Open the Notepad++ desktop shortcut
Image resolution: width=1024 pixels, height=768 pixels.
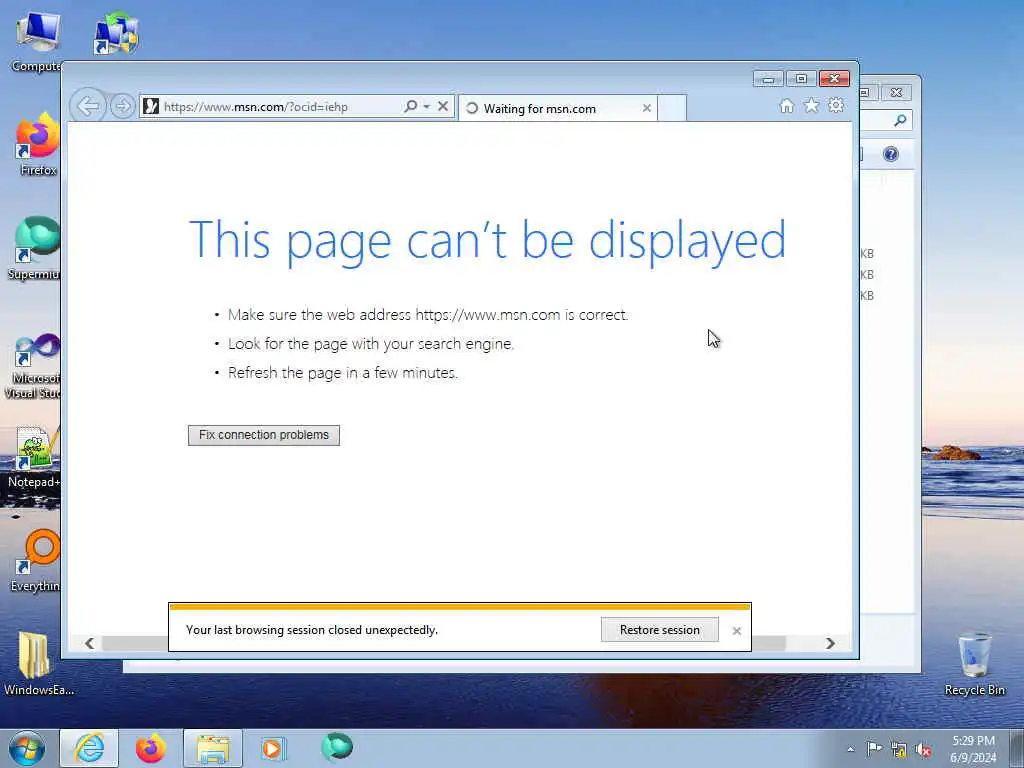tap(36, 456)
